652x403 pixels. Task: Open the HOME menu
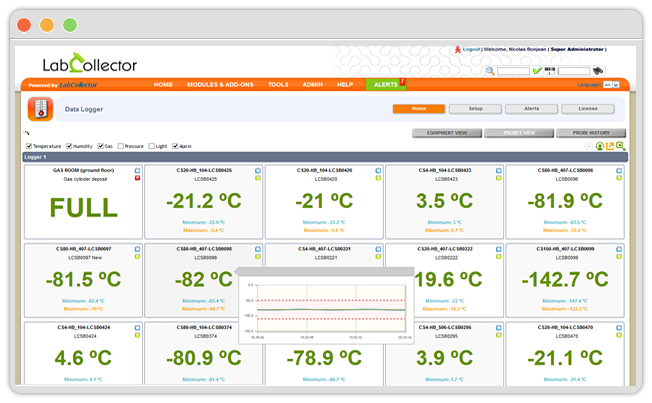163,84
